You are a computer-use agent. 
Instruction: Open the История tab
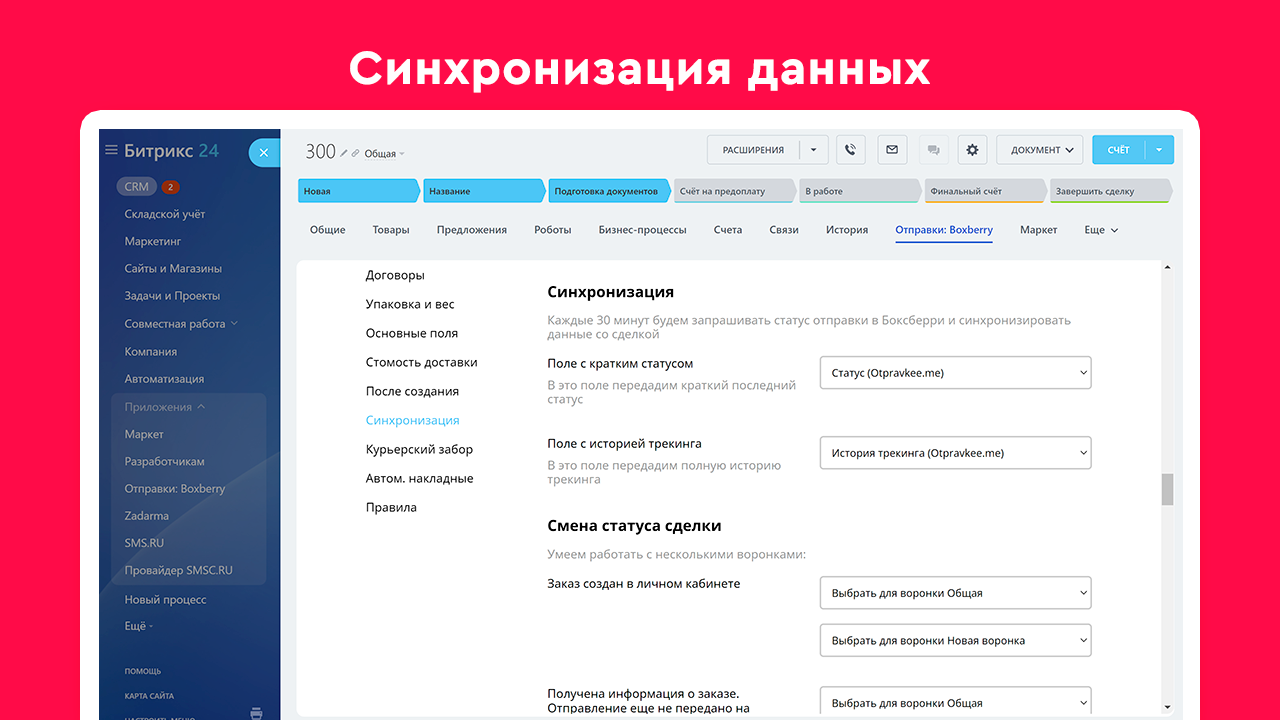(x=846, y=230)
